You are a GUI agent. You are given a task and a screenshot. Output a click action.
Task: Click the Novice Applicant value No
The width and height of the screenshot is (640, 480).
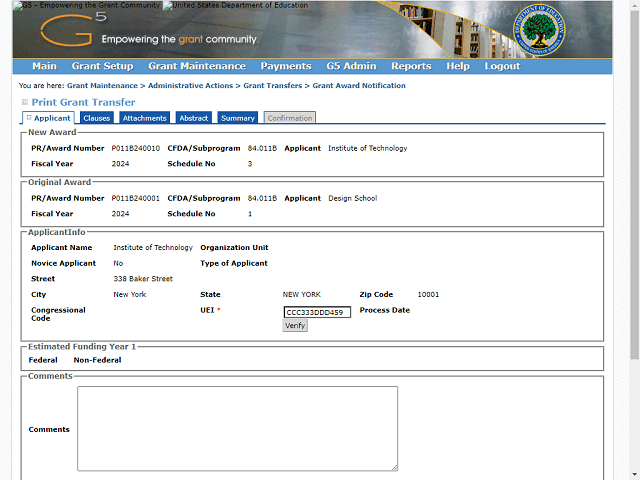[x=118, y=263]
